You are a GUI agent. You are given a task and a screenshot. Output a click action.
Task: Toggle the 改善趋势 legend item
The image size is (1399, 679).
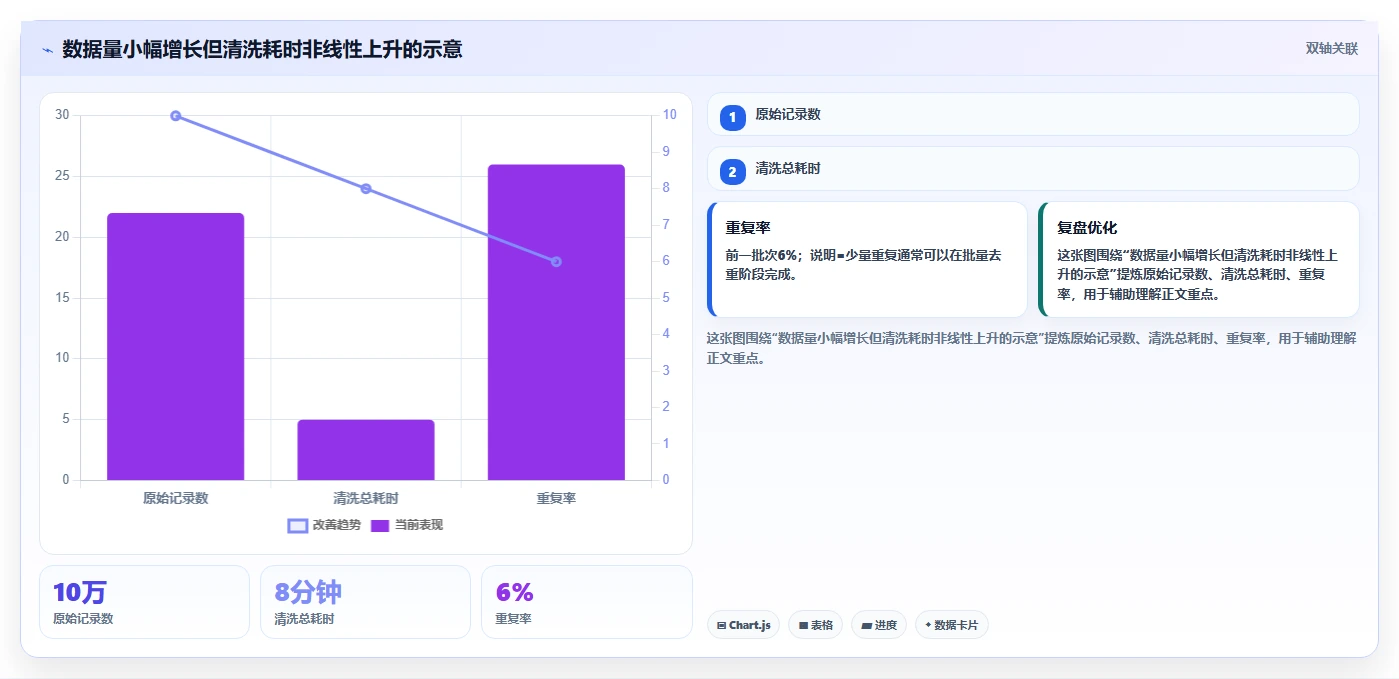pos(323,525)
